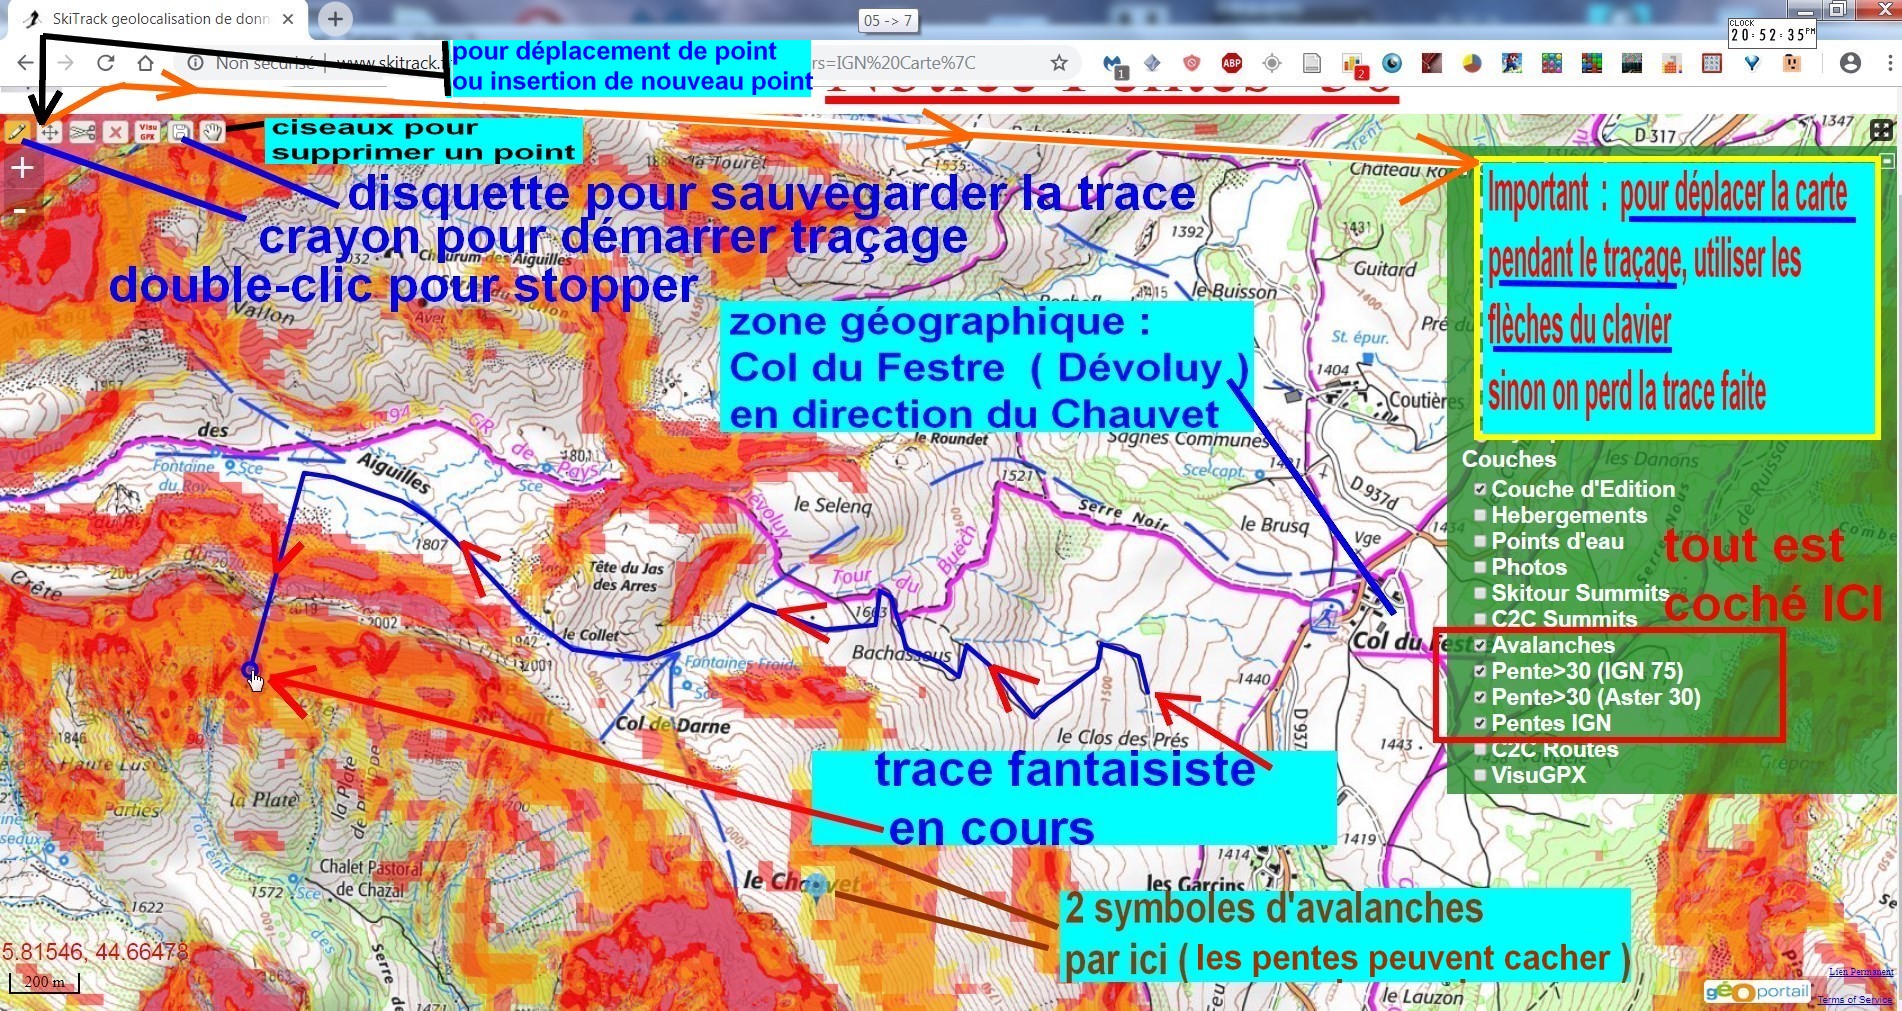
Task: Open the Visu GPX toolbar button
Action: [x=147, y=131]
